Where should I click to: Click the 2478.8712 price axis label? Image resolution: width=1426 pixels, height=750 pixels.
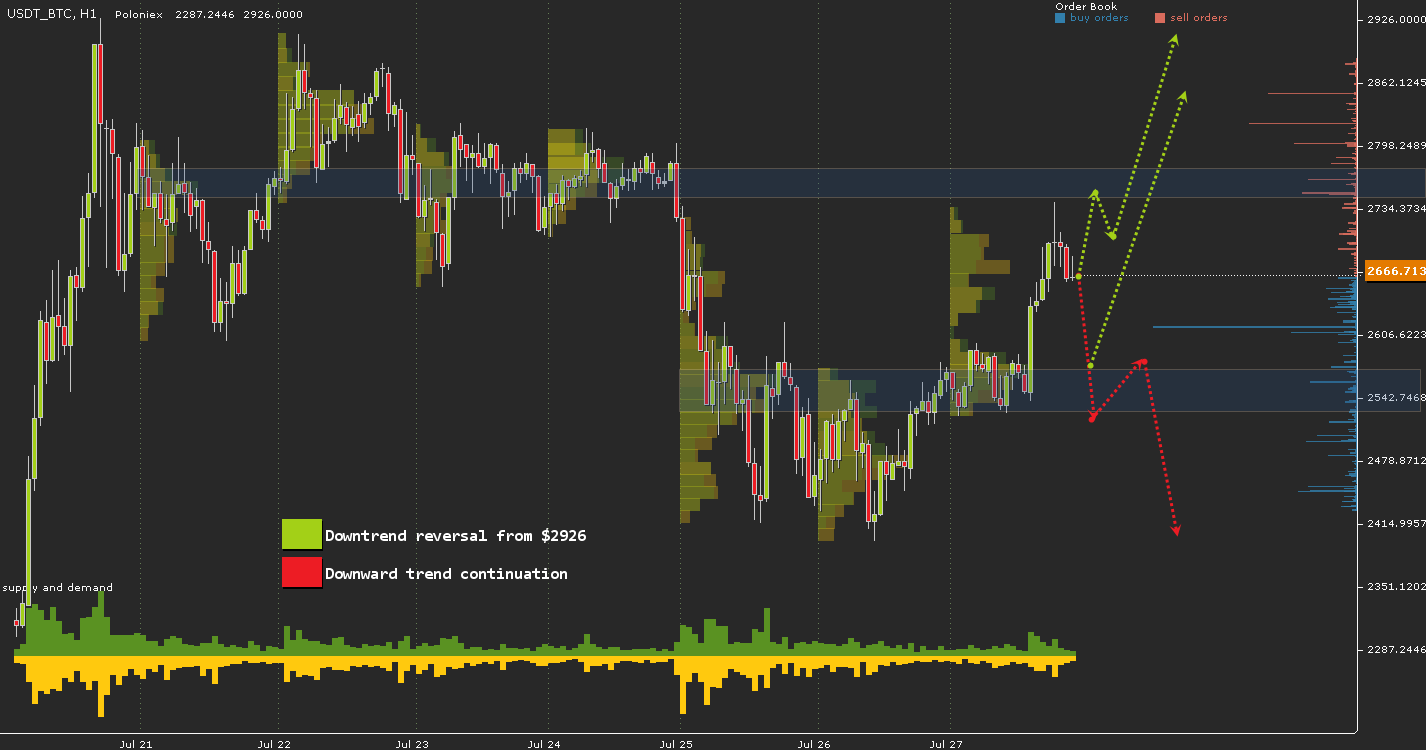point(1395,460)
